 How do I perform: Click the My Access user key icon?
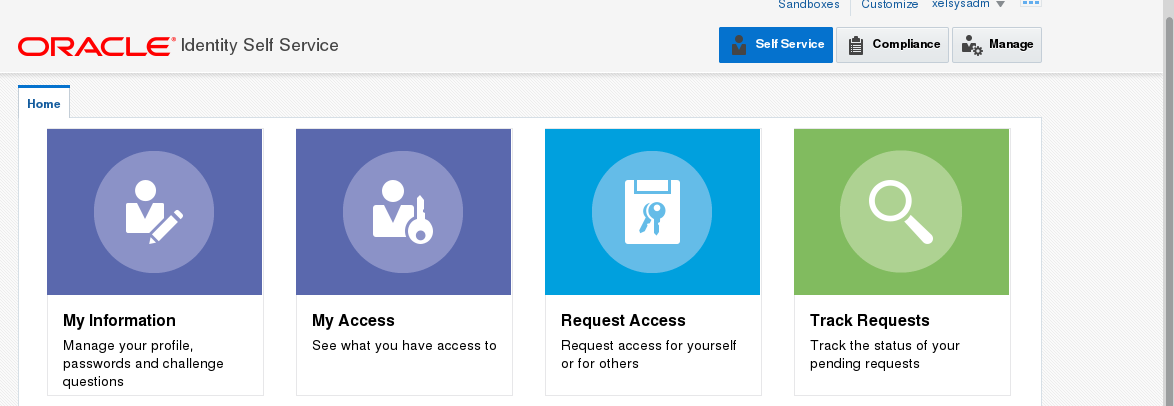click(x=403, y=211)
